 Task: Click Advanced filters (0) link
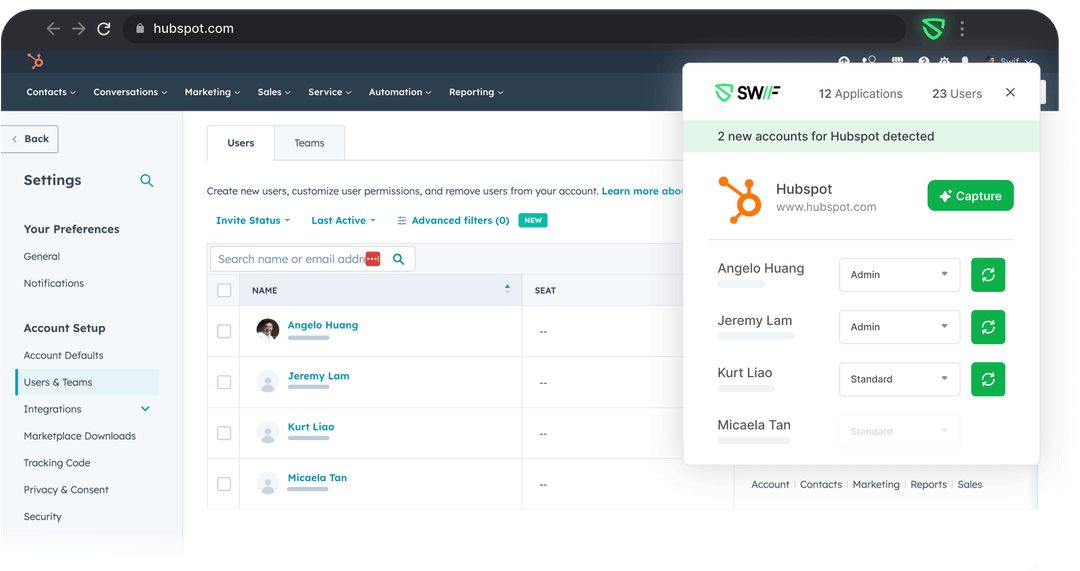460,220
